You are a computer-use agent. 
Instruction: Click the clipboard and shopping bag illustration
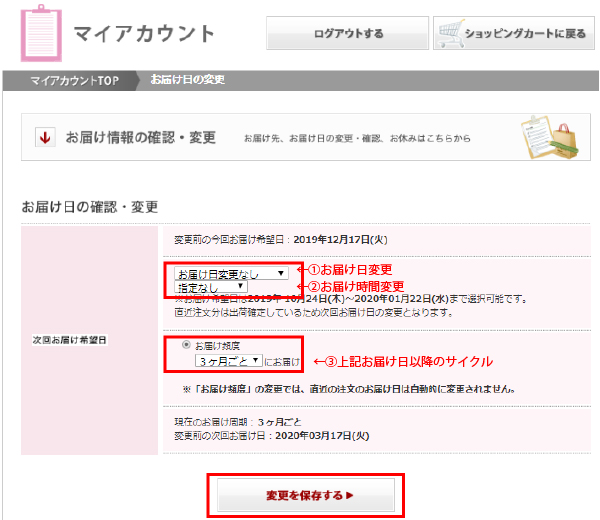(x=545, y=137)
